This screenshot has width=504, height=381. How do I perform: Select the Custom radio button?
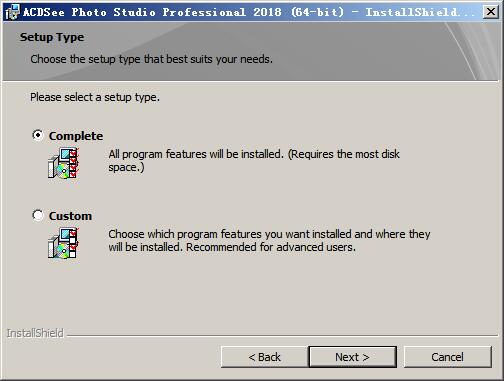click(38, 215)
